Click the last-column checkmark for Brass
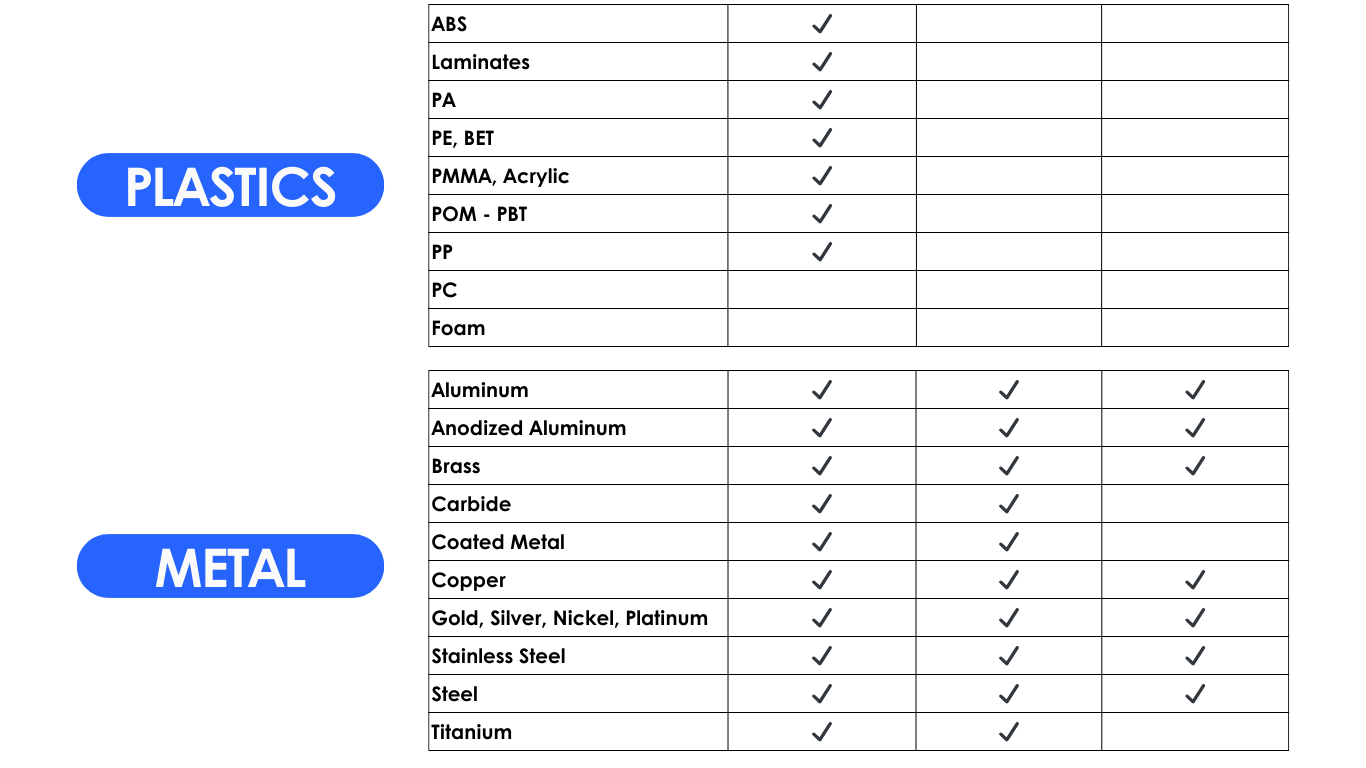Screen dimensions: 1366x768 (1195, 466)
